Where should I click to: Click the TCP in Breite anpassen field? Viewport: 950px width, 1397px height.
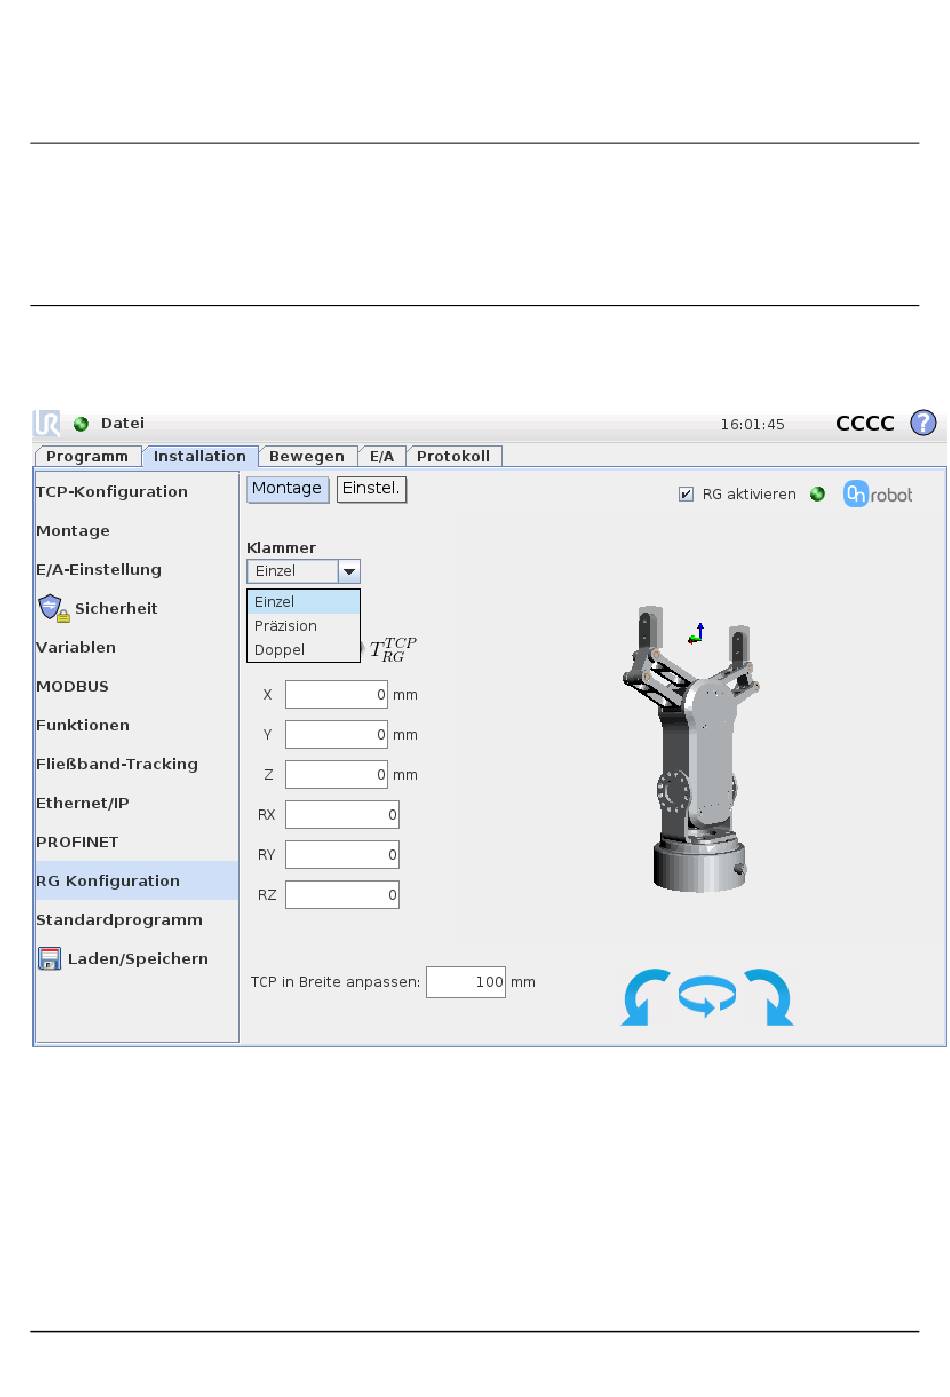465,982
